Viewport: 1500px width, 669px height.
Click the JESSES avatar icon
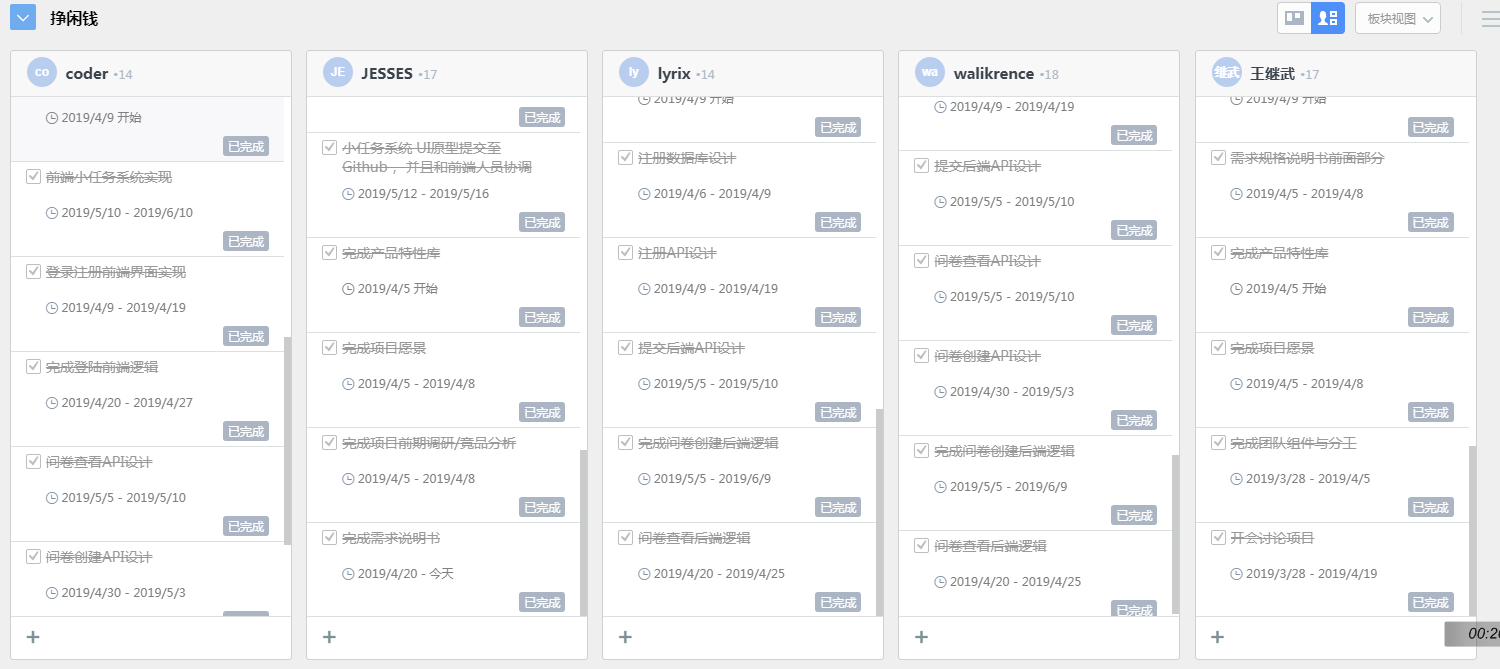(338, 73)
